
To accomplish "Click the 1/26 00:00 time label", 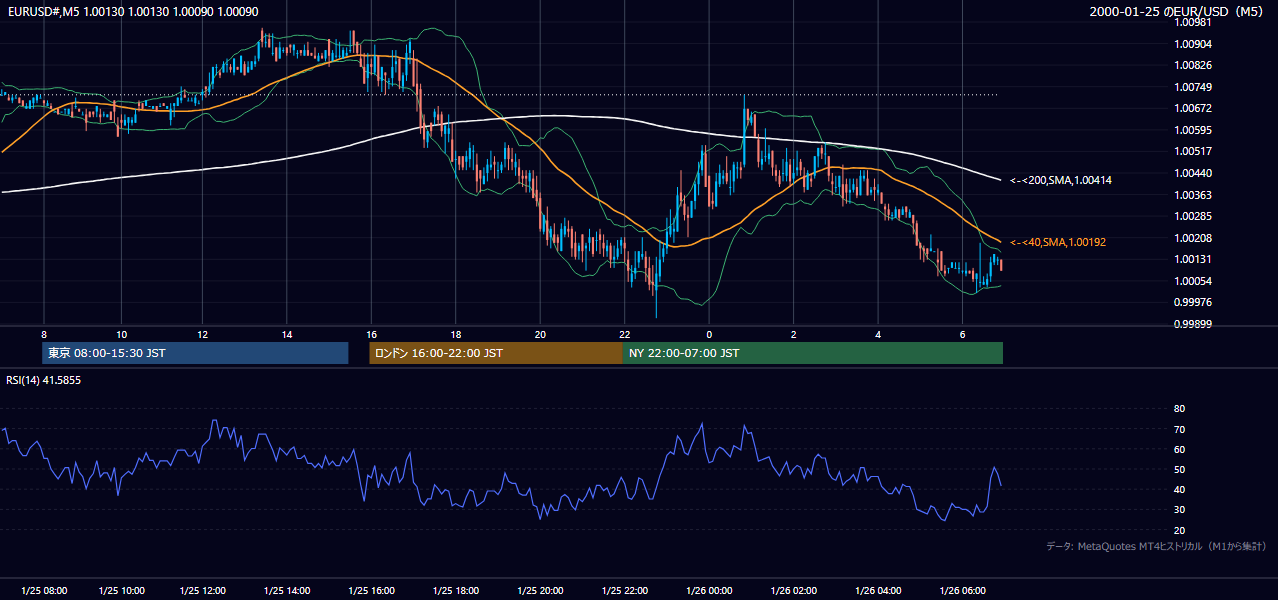I will pyautogui.click(x=709, y=590).
